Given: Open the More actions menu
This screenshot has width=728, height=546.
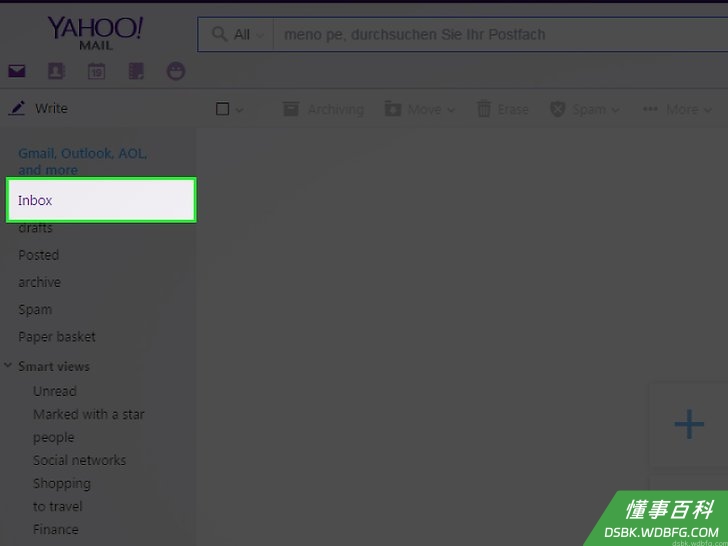Looking at the screenshot, I should coord(677,110).
